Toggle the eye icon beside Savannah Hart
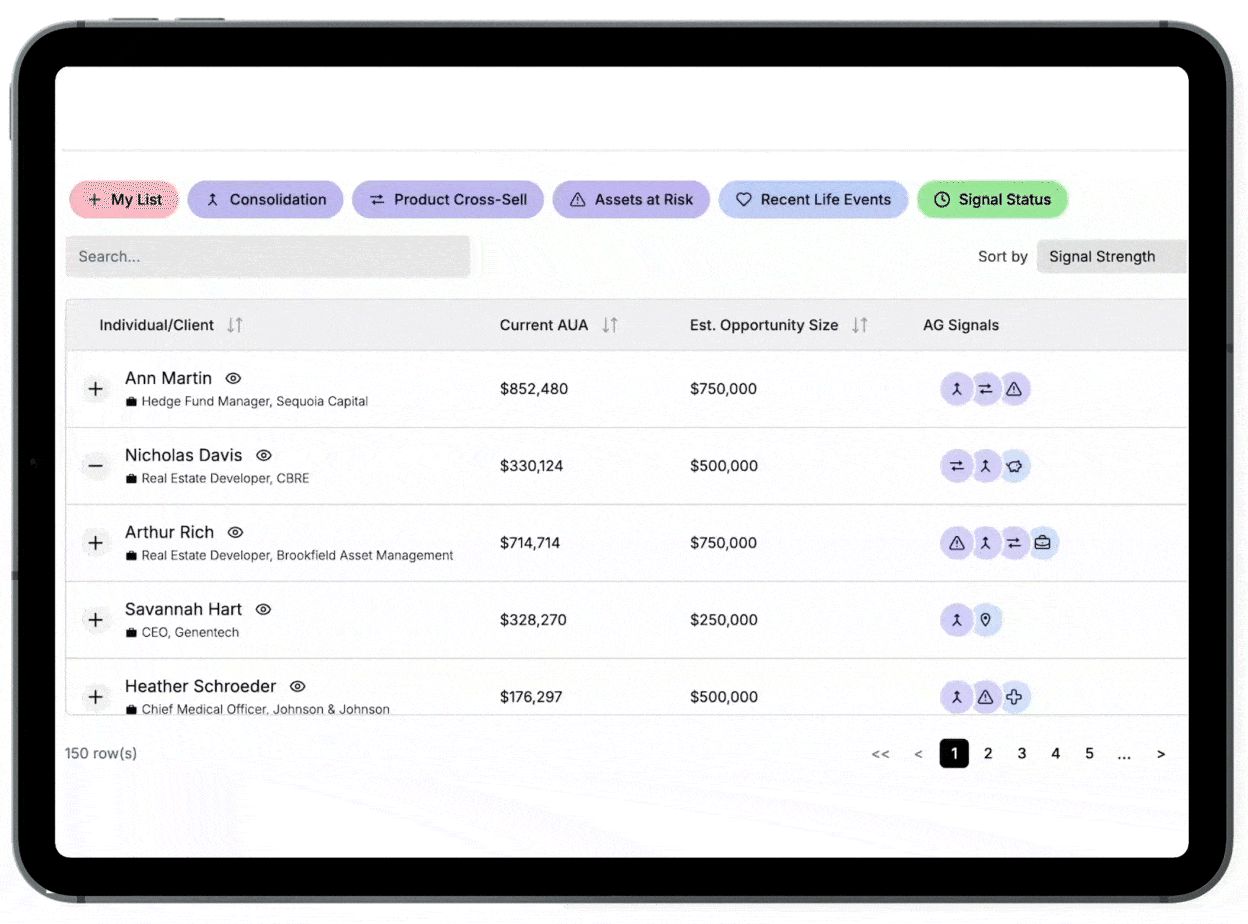This screenshot has width=1248, height=924. (263, 610)
